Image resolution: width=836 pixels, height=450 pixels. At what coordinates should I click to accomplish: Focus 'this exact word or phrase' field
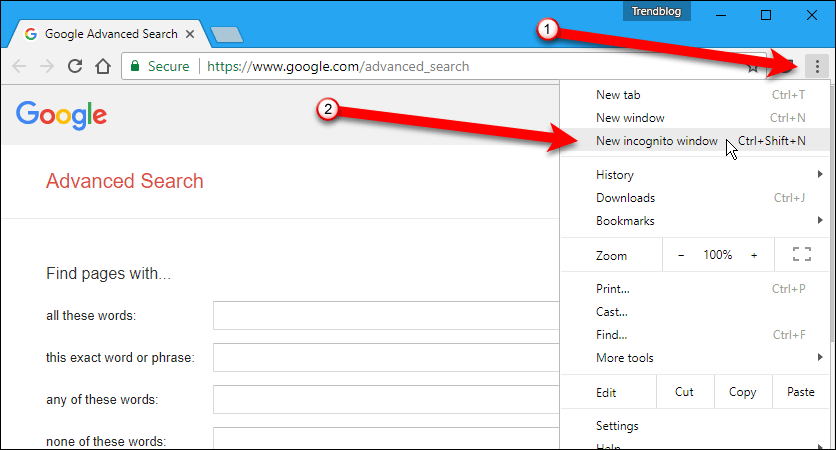(x=386, y=357)
